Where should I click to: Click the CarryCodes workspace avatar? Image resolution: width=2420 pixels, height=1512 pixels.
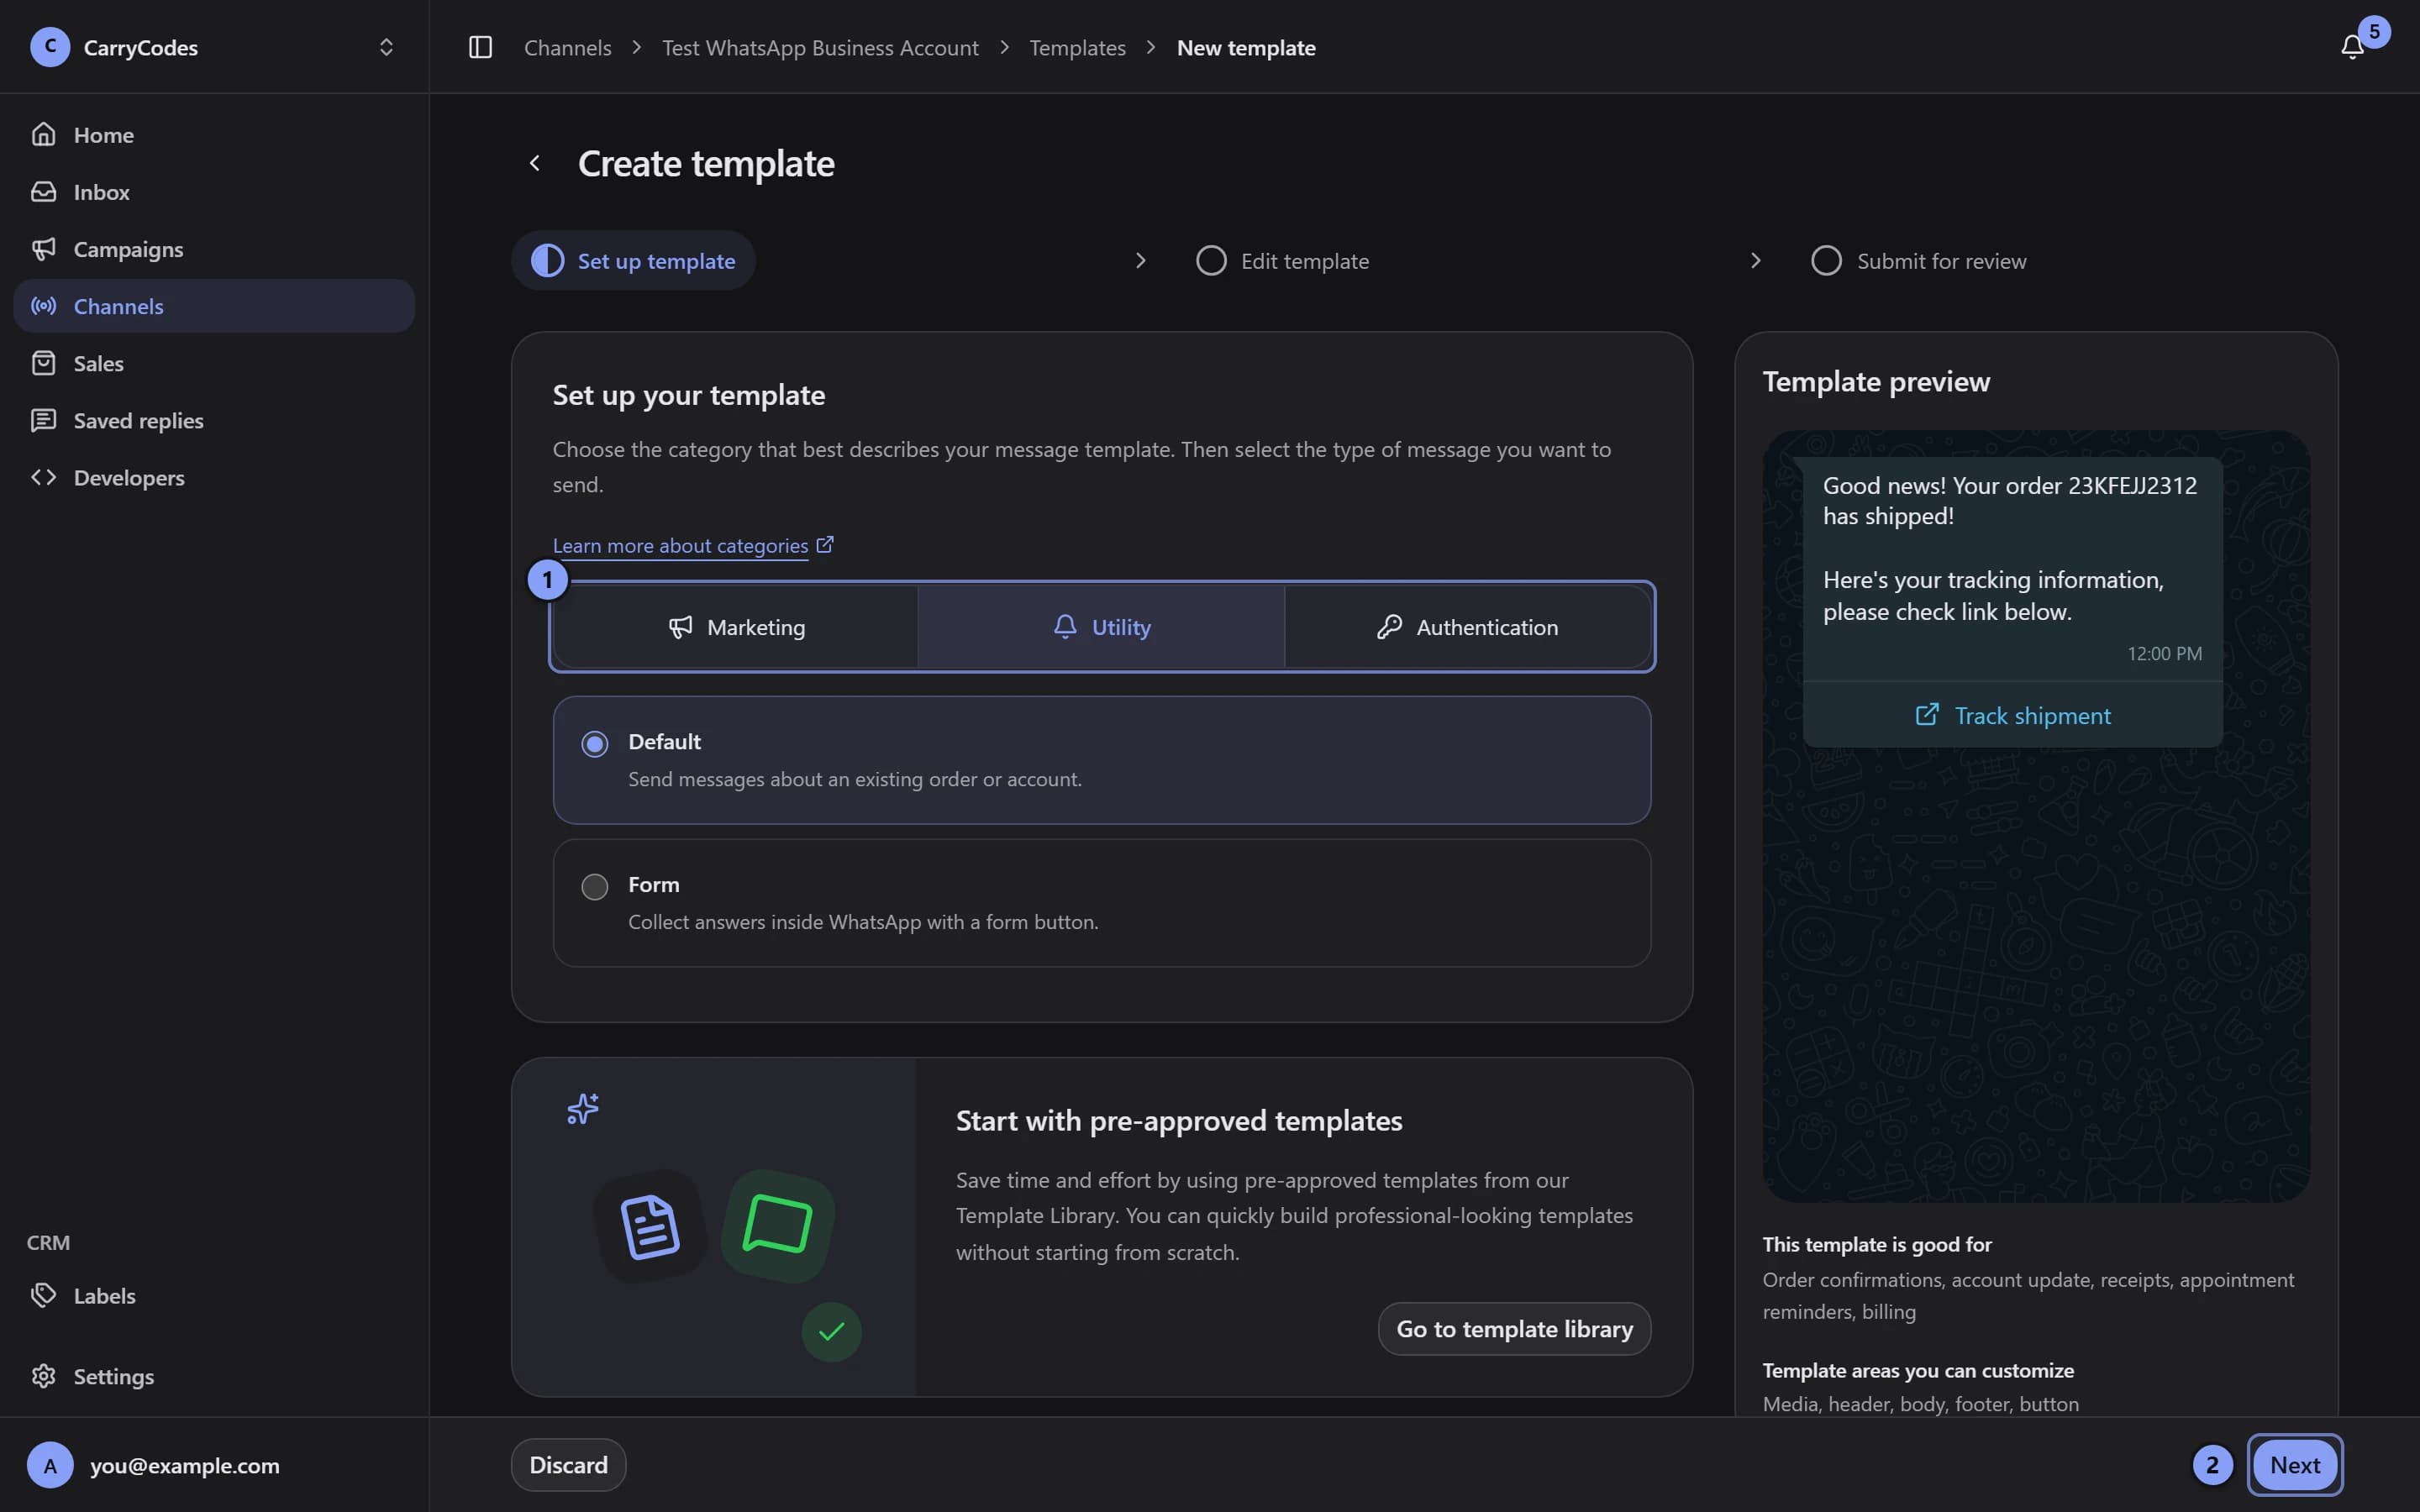click(x=50, y=47)
